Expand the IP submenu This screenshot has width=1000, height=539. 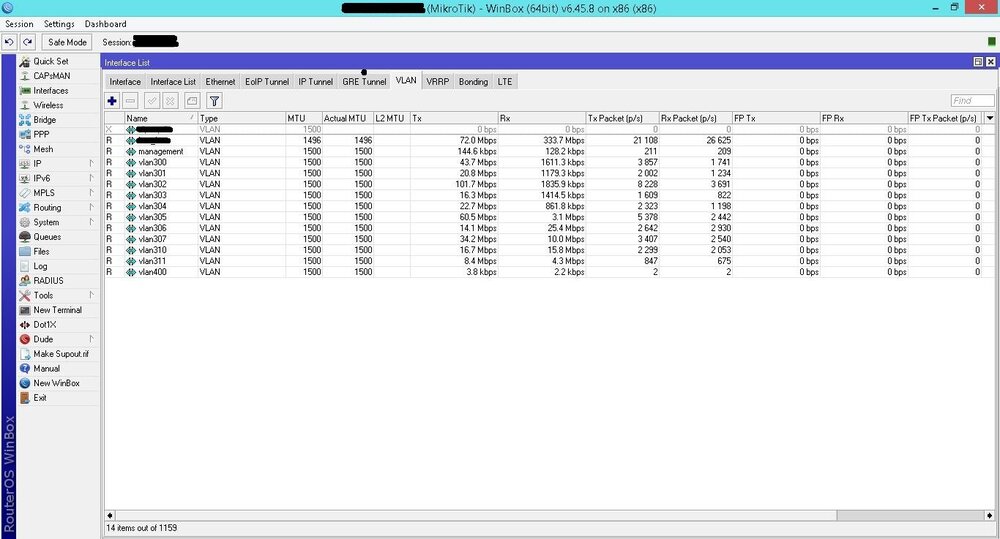coord(38,163)
